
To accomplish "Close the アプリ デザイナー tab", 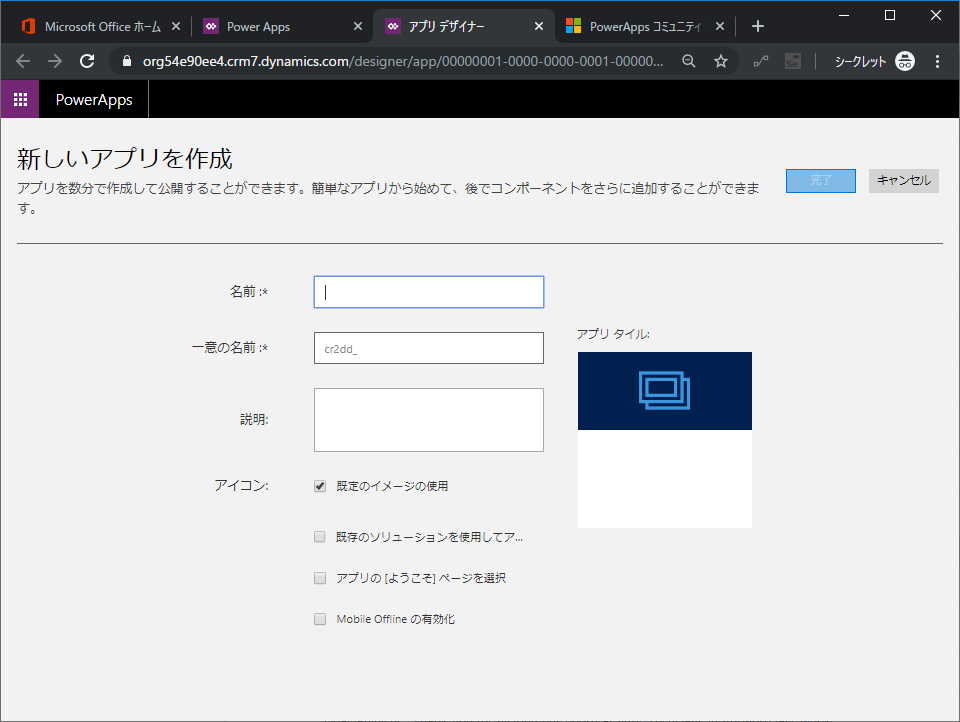I will pyautogui.click(x=539, y=26).
